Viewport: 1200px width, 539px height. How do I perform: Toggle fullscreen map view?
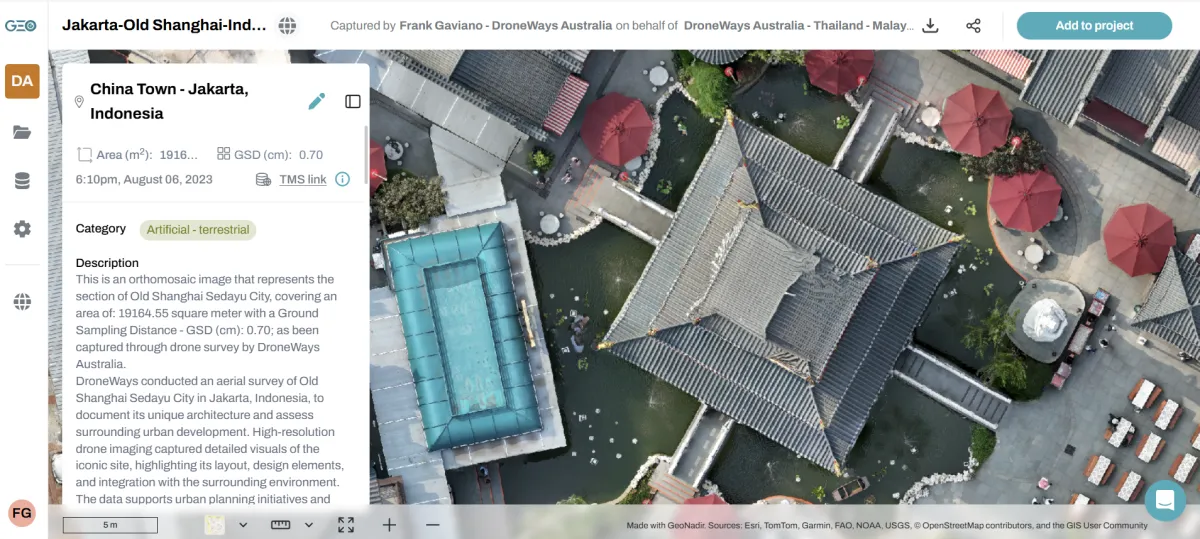pyautogui.click(x=346, y=524)
